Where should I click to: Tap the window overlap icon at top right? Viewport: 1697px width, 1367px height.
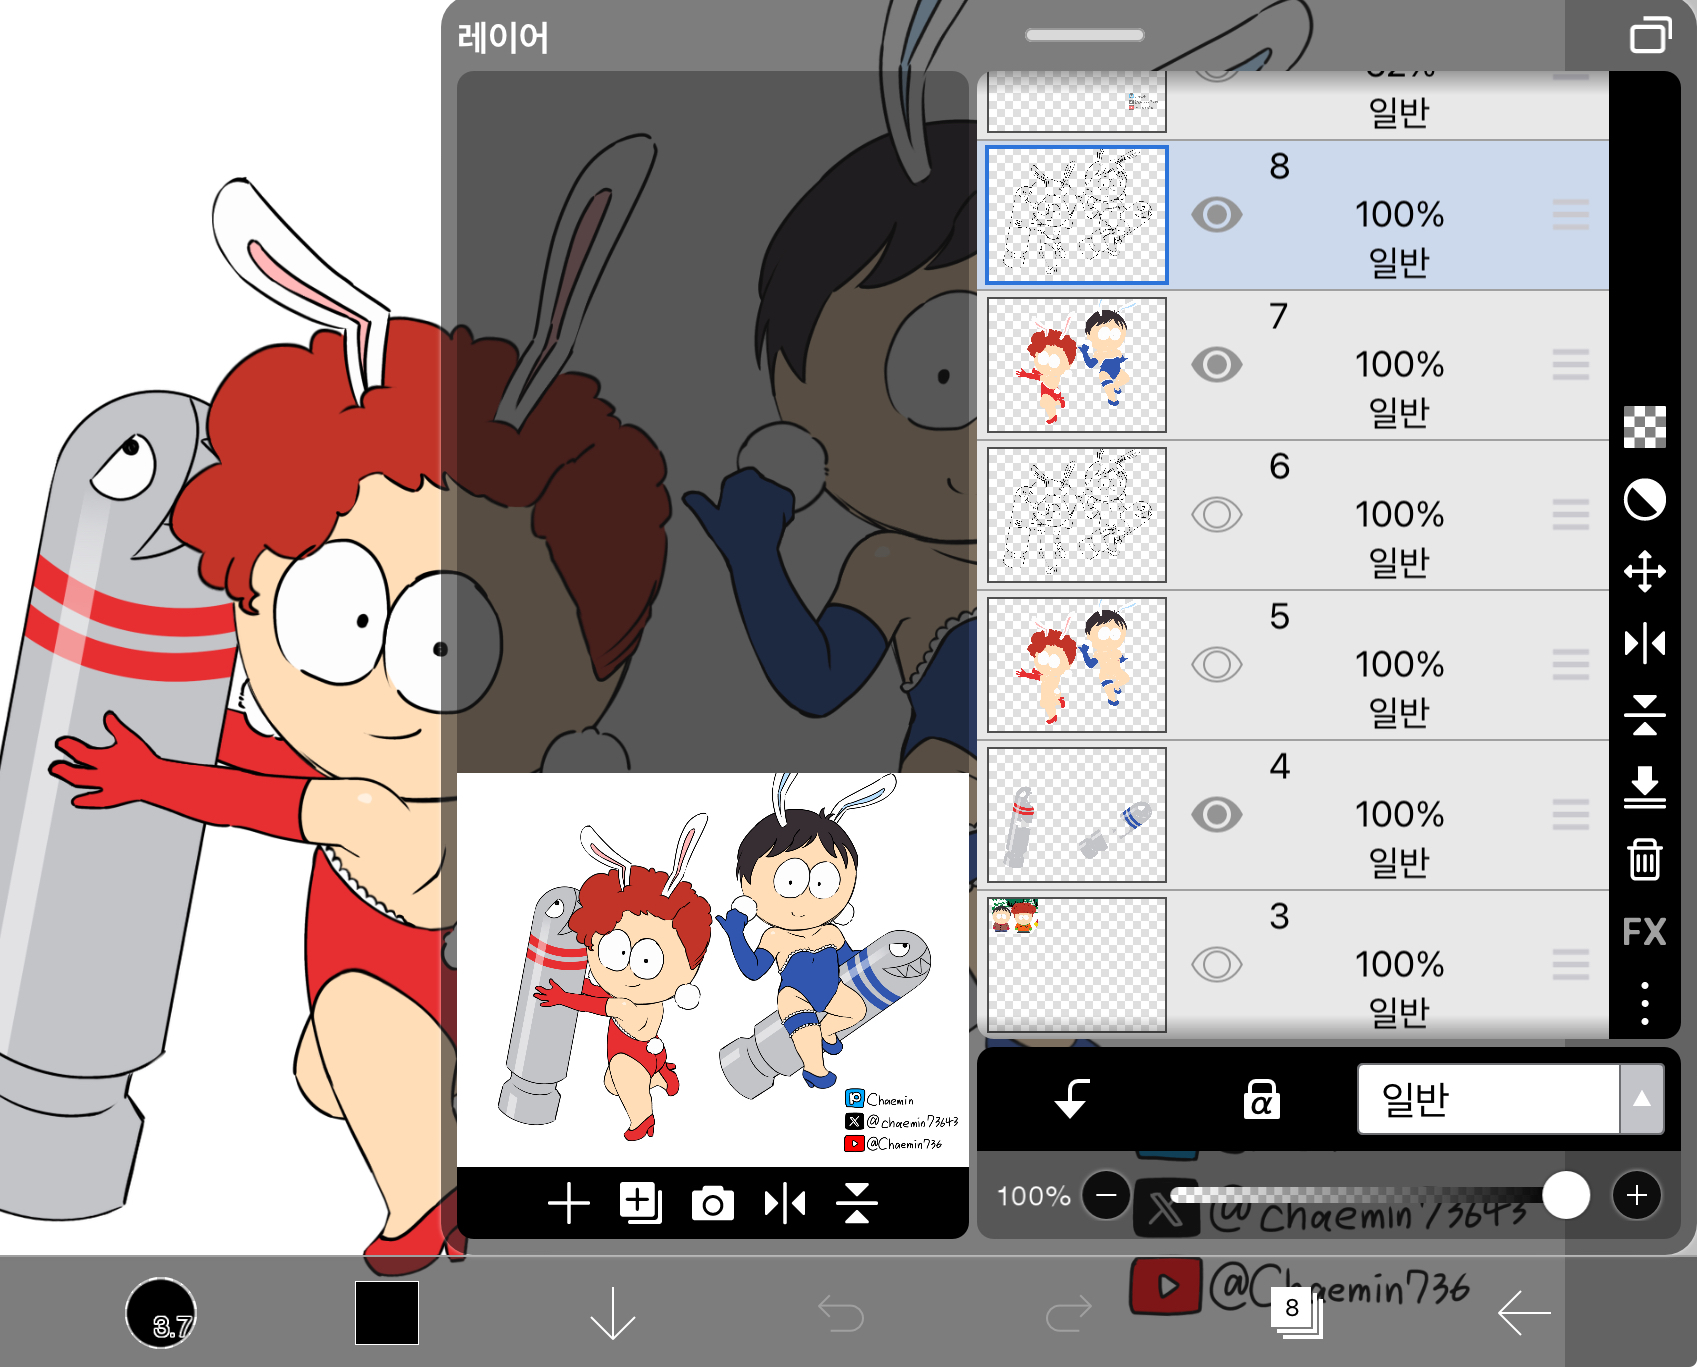[1650, 35]
